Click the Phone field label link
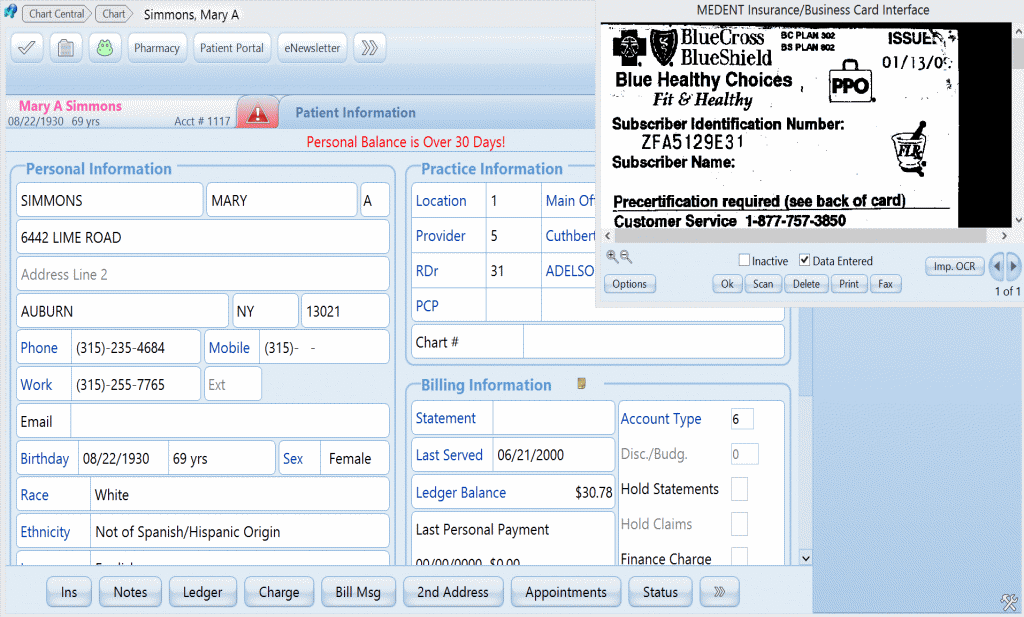Screen dimensions: 1024x617 [39, 348]
